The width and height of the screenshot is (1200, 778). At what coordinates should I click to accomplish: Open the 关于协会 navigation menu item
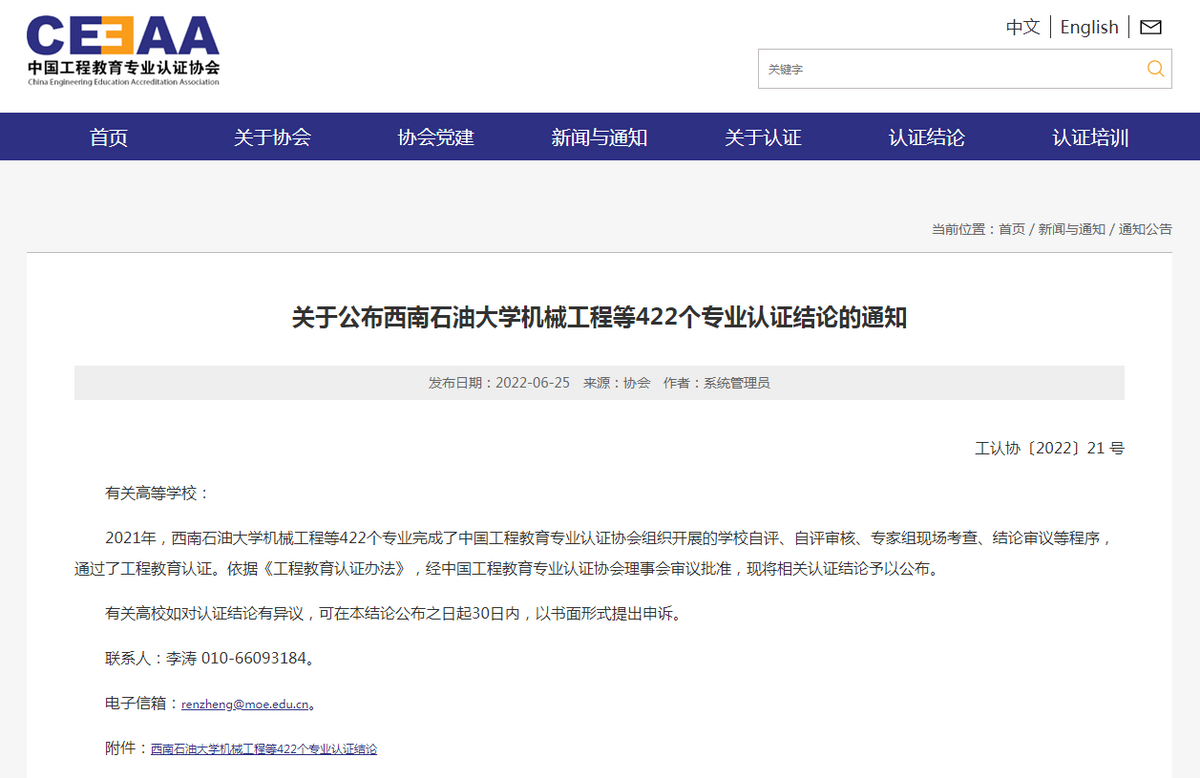[x=272, y=137]
